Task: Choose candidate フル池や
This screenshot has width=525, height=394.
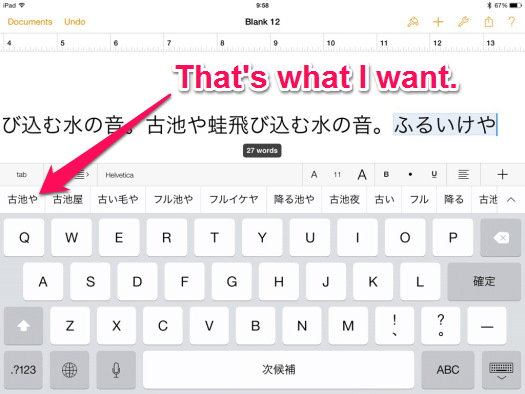Action: point(173,200)
